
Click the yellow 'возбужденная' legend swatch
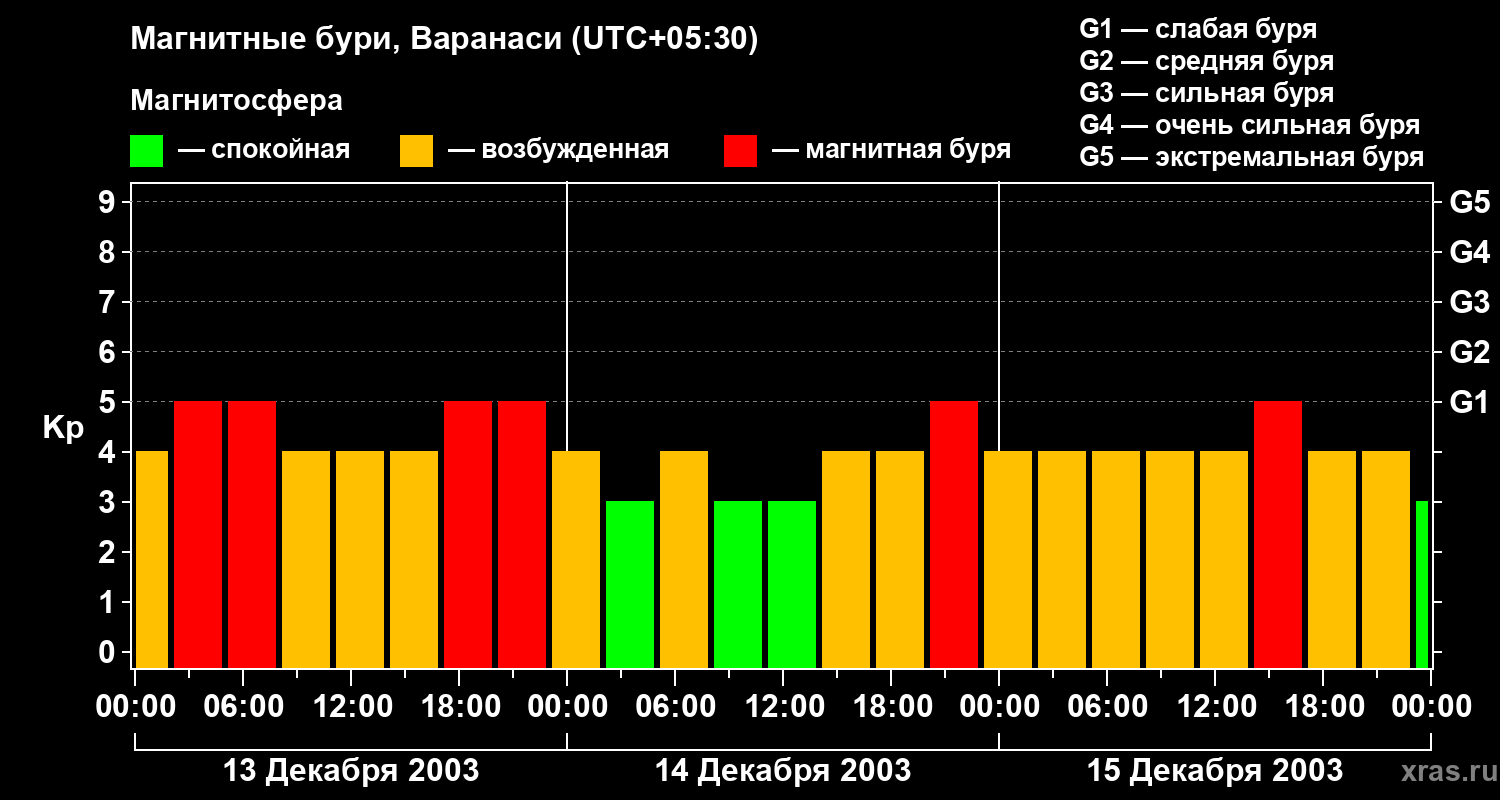pyautogui.click(x=416, y=151)
